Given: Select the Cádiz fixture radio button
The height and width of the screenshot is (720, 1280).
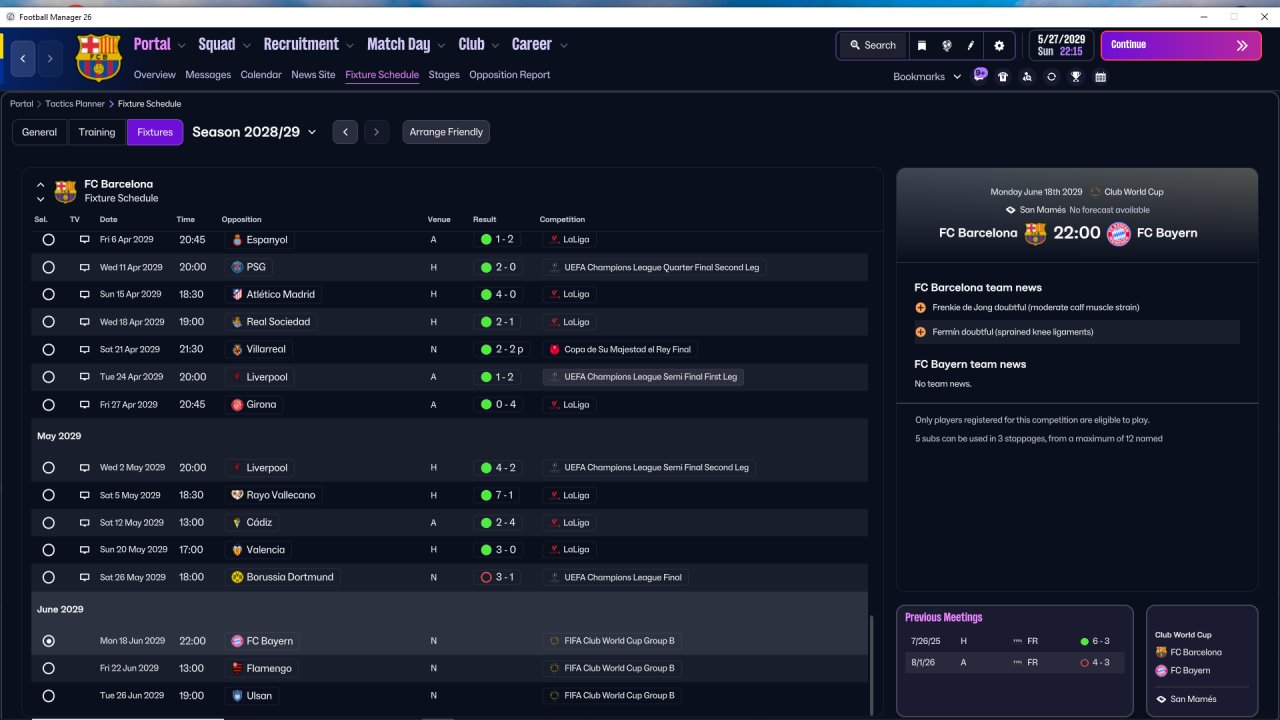Looking at the screenshot, I should tap(49, 522).
